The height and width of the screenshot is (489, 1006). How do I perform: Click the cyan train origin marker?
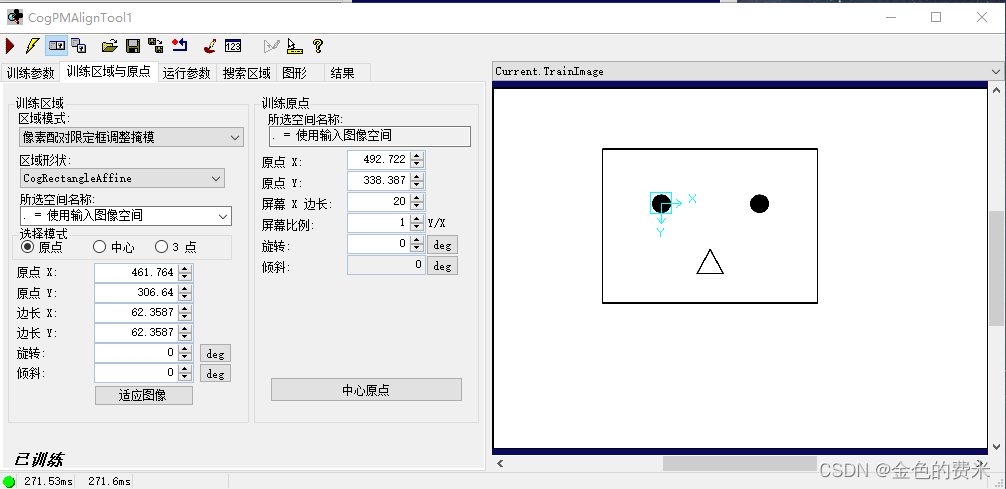click(661, 203)
